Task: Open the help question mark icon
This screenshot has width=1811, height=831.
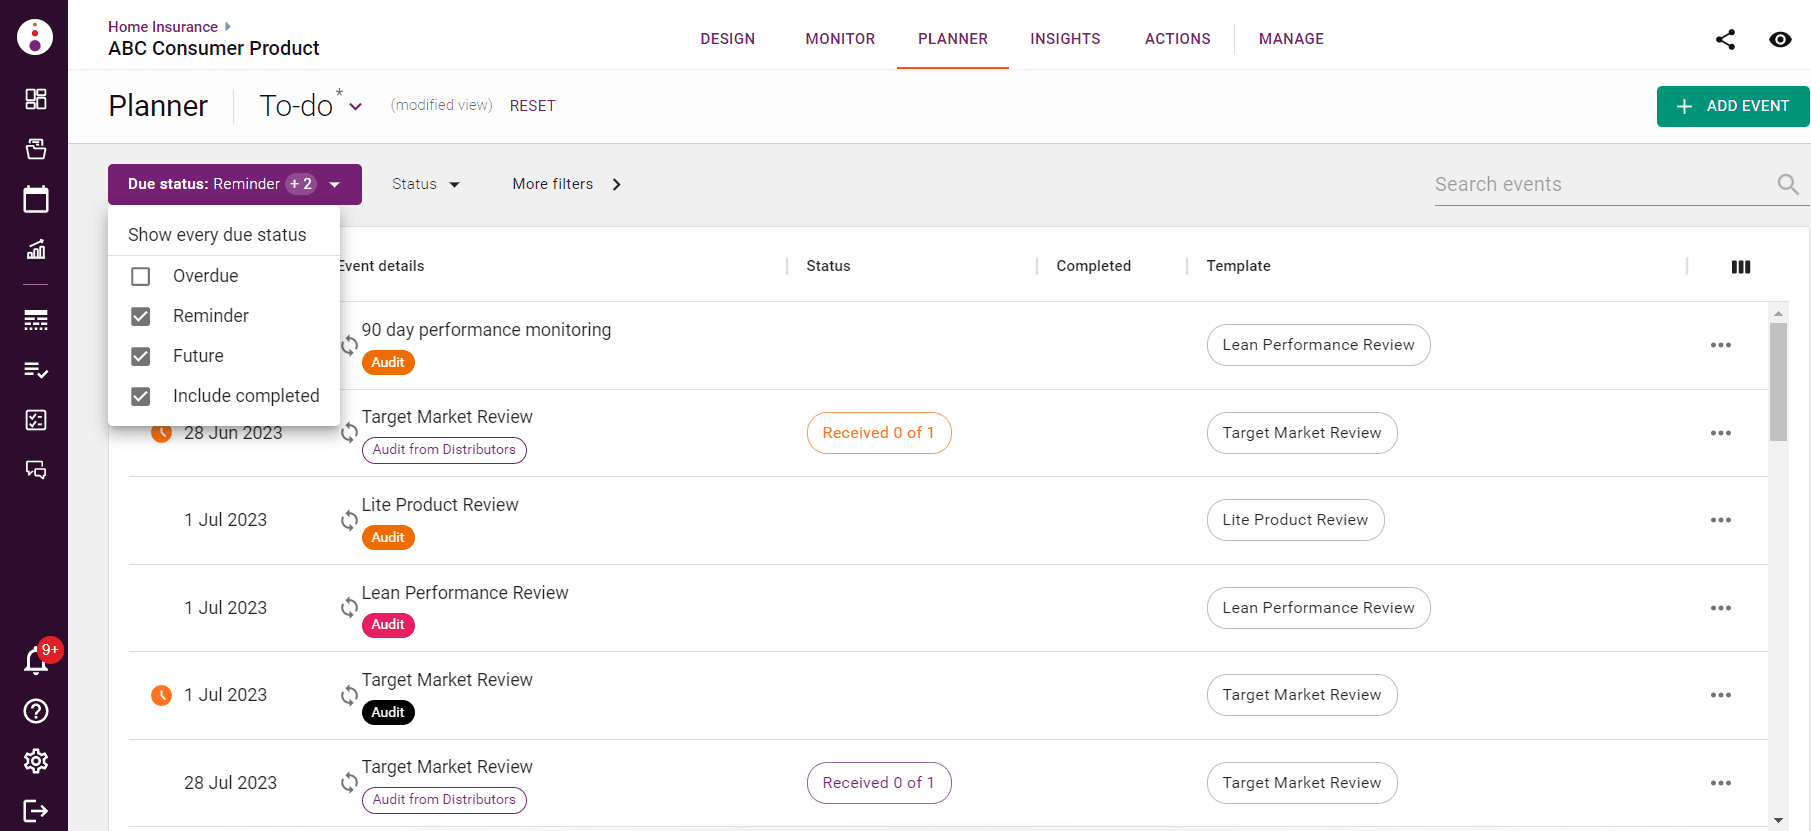Action: 36,711
